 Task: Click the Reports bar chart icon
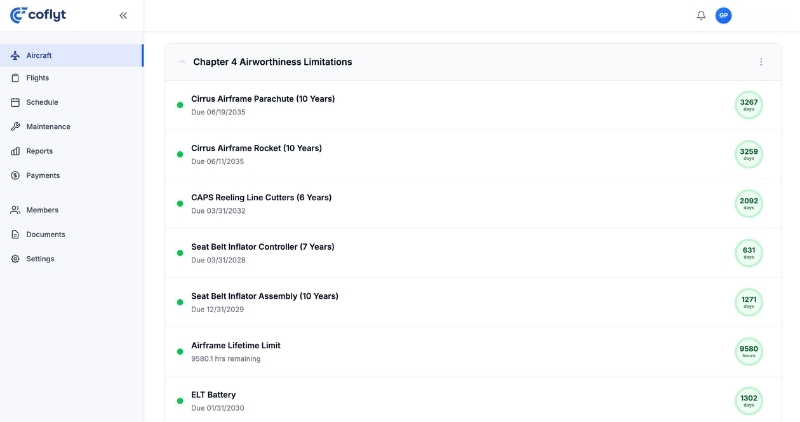coord(15,151)
